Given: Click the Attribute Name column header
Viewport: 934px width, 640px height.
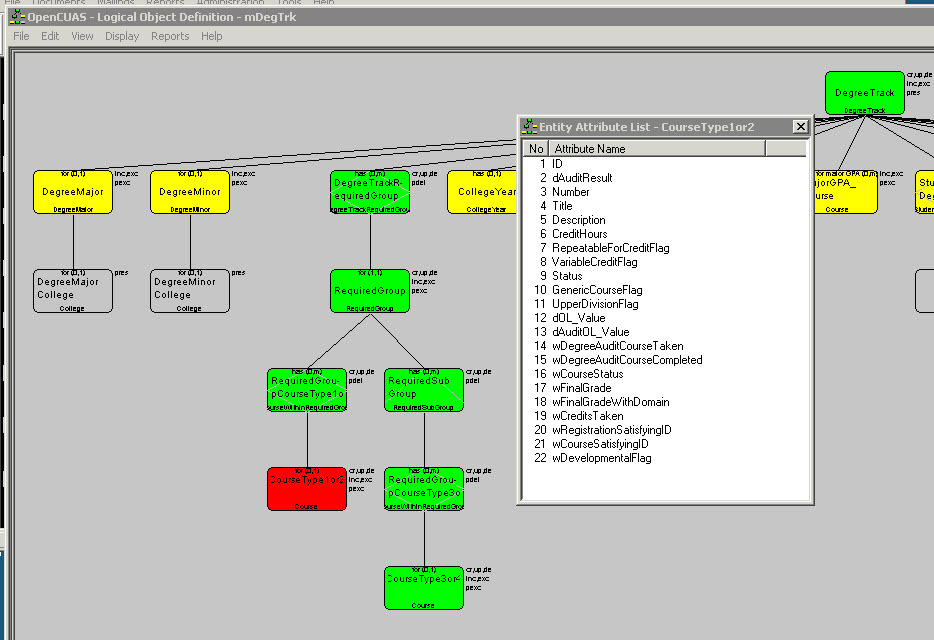Looking at the screenshot, I should [x=656, y=149].
